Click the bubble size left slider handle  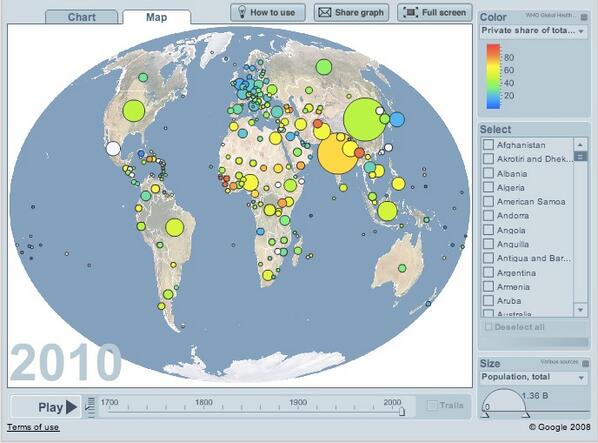point(485,414)
